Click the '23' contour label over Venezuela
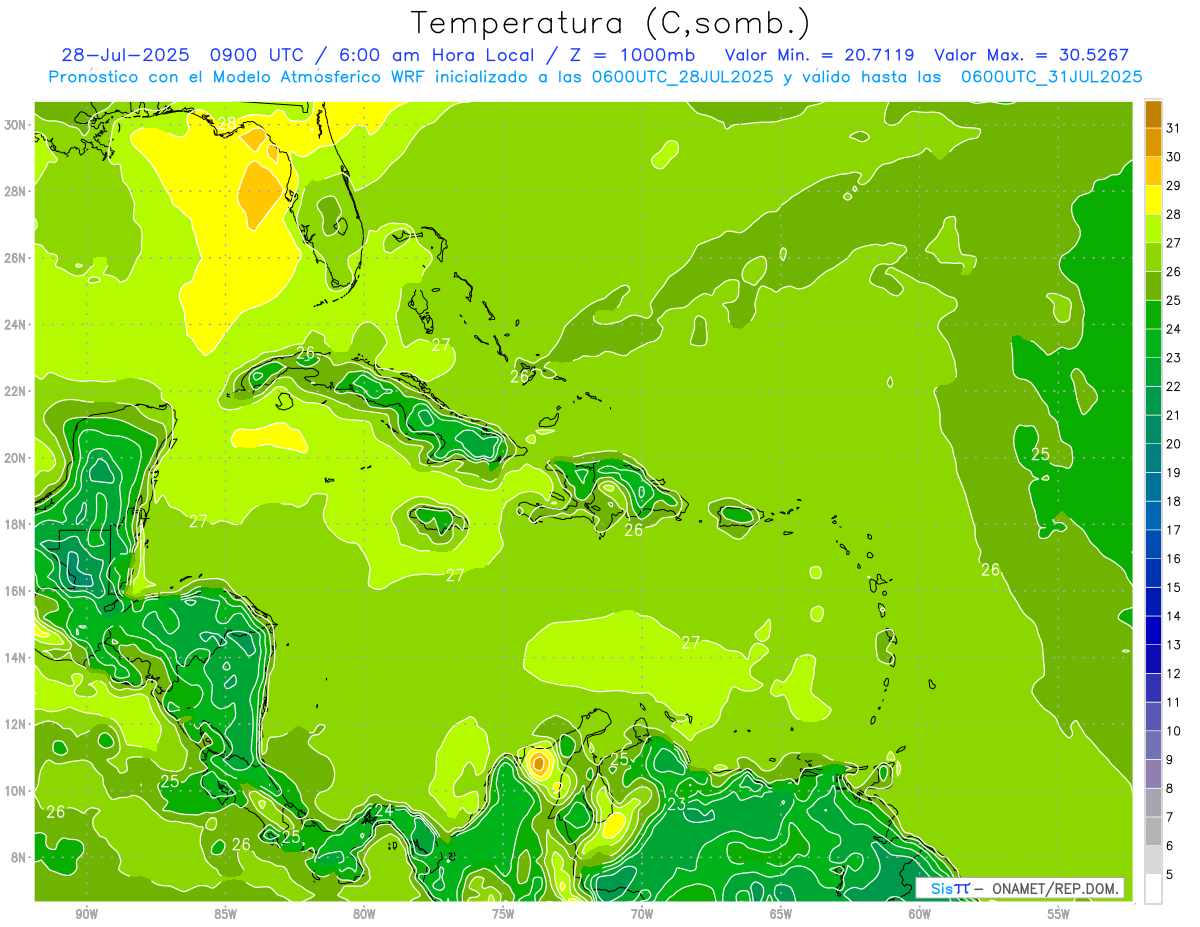1200x927 pixels. click(677, 804)
